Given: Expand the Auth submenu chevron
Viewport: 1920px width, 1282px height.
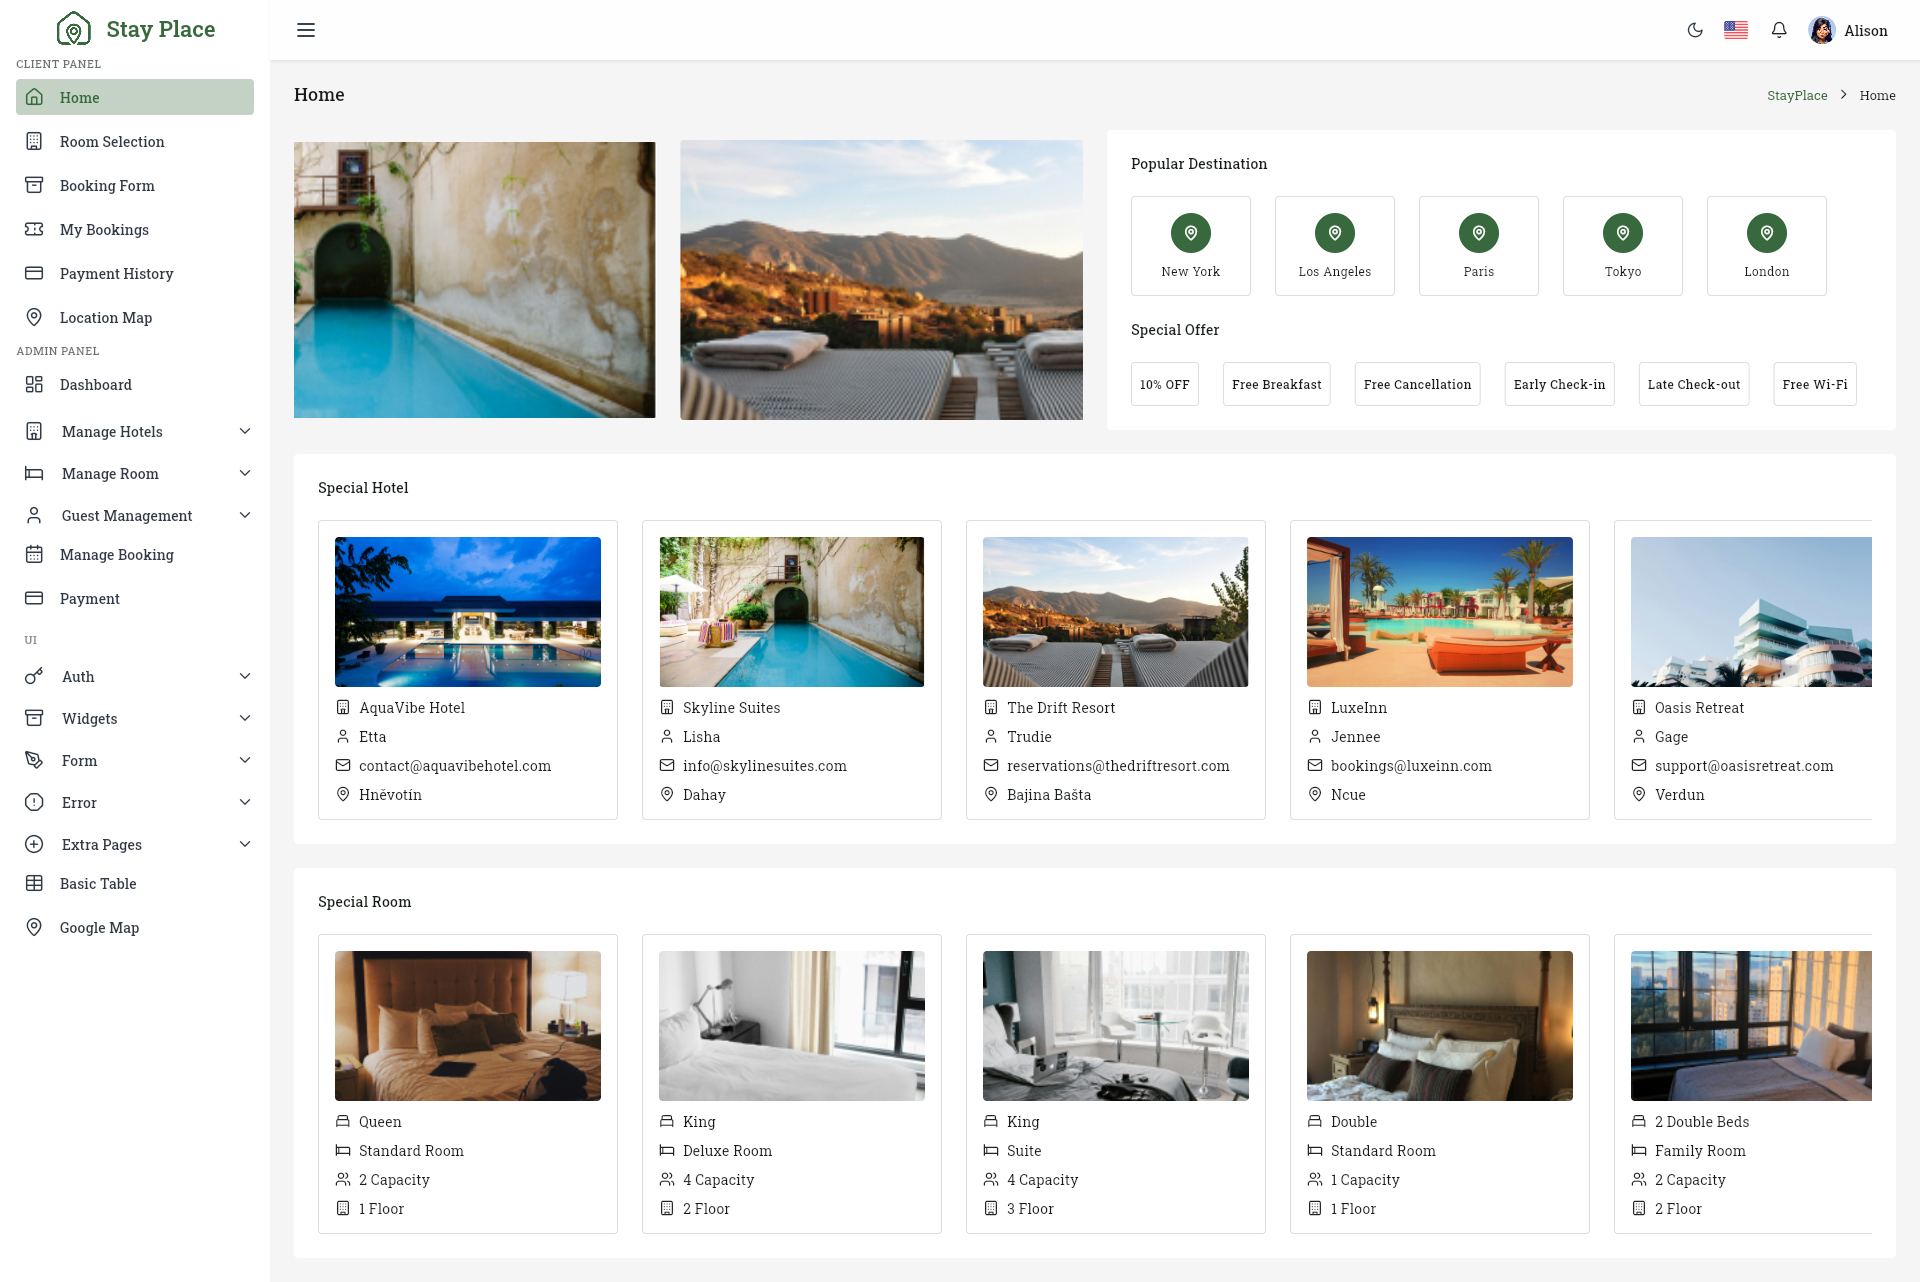Looking at the screenshot, I should coord(245,676).
